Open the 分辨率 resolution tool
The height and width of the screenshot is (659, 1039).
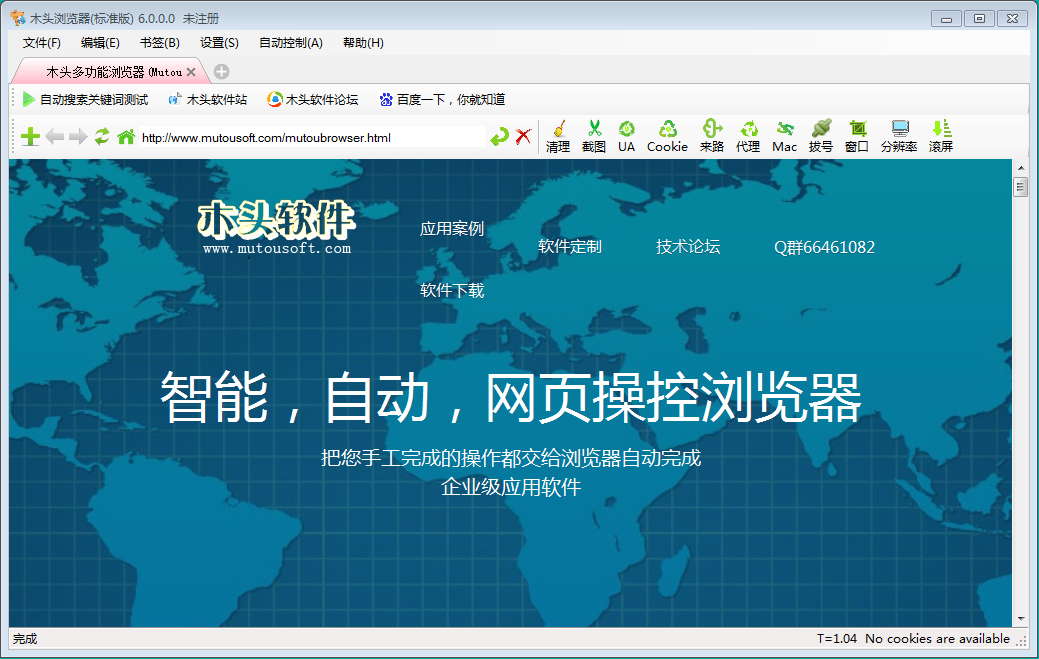899,136
